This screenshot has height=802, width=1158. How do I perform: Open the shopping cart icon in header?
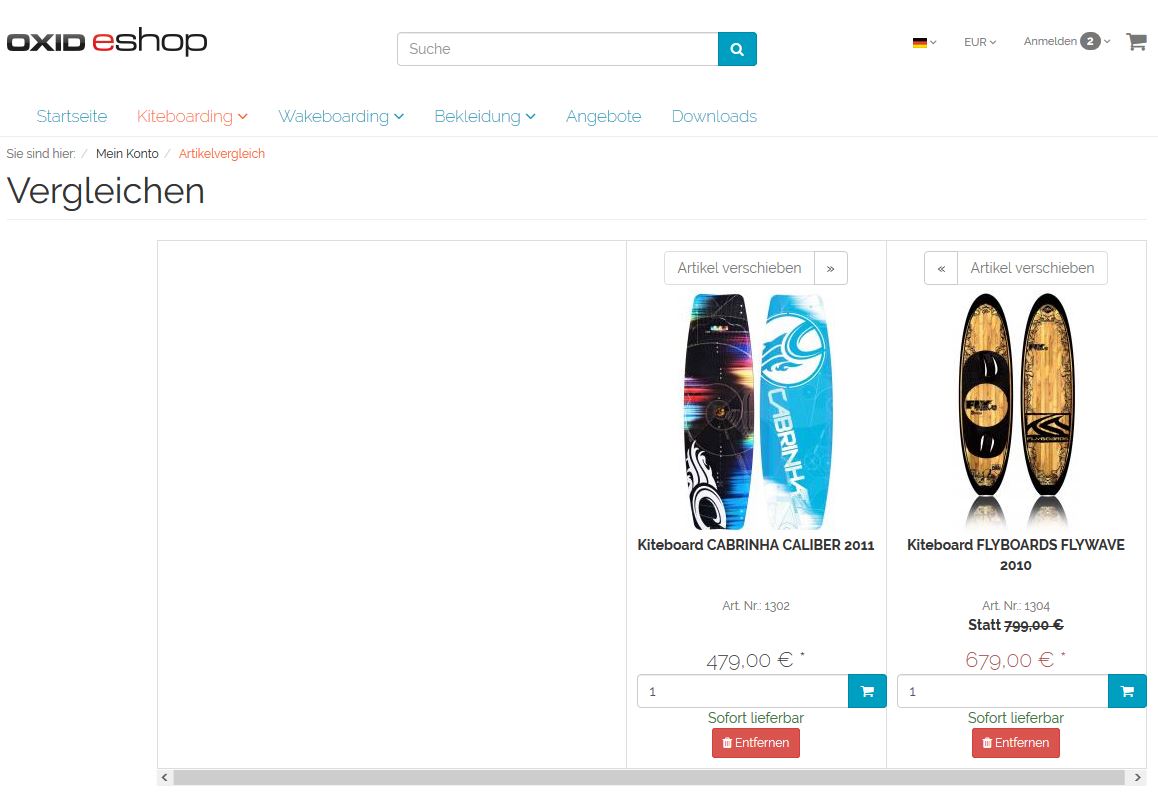click(x=1136, y=41)
